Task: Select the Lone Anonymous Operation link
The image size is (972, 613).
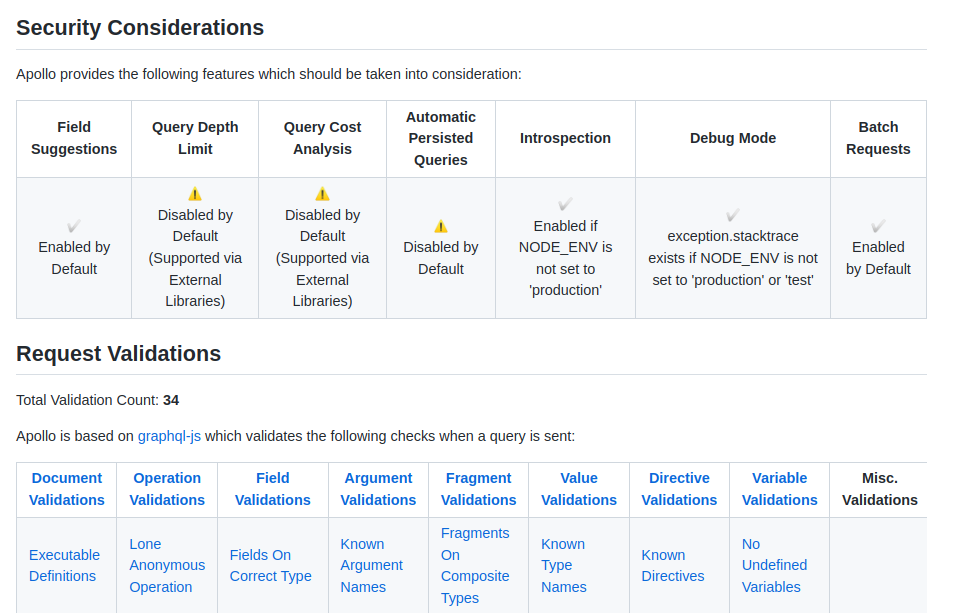Action: coord(167,565)
